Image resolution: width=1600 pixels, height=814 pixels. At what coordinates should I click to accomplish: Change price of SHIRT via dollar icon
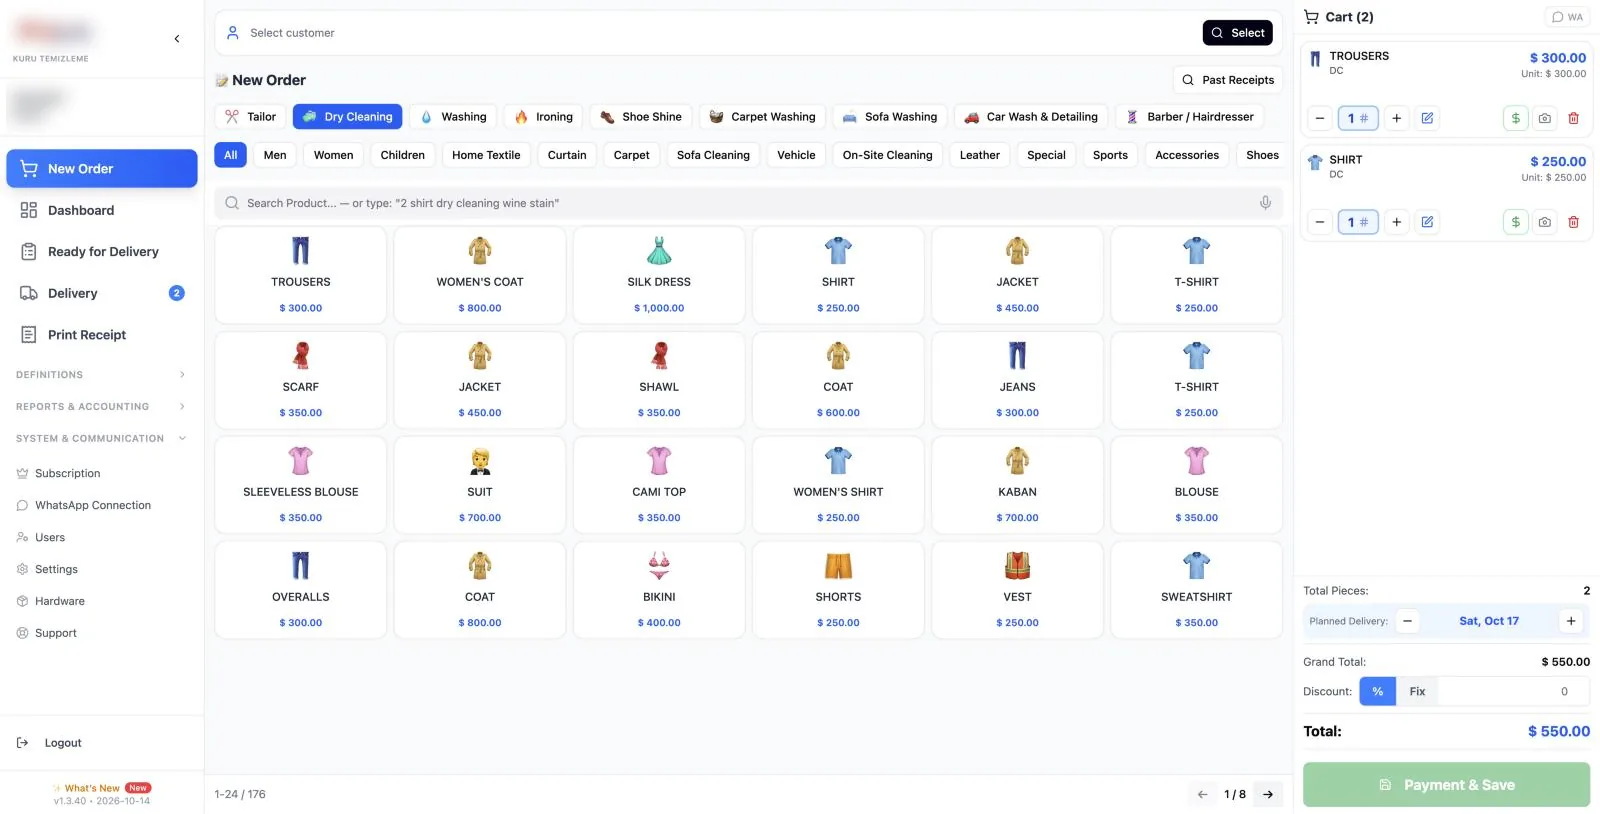point(1516,222)
